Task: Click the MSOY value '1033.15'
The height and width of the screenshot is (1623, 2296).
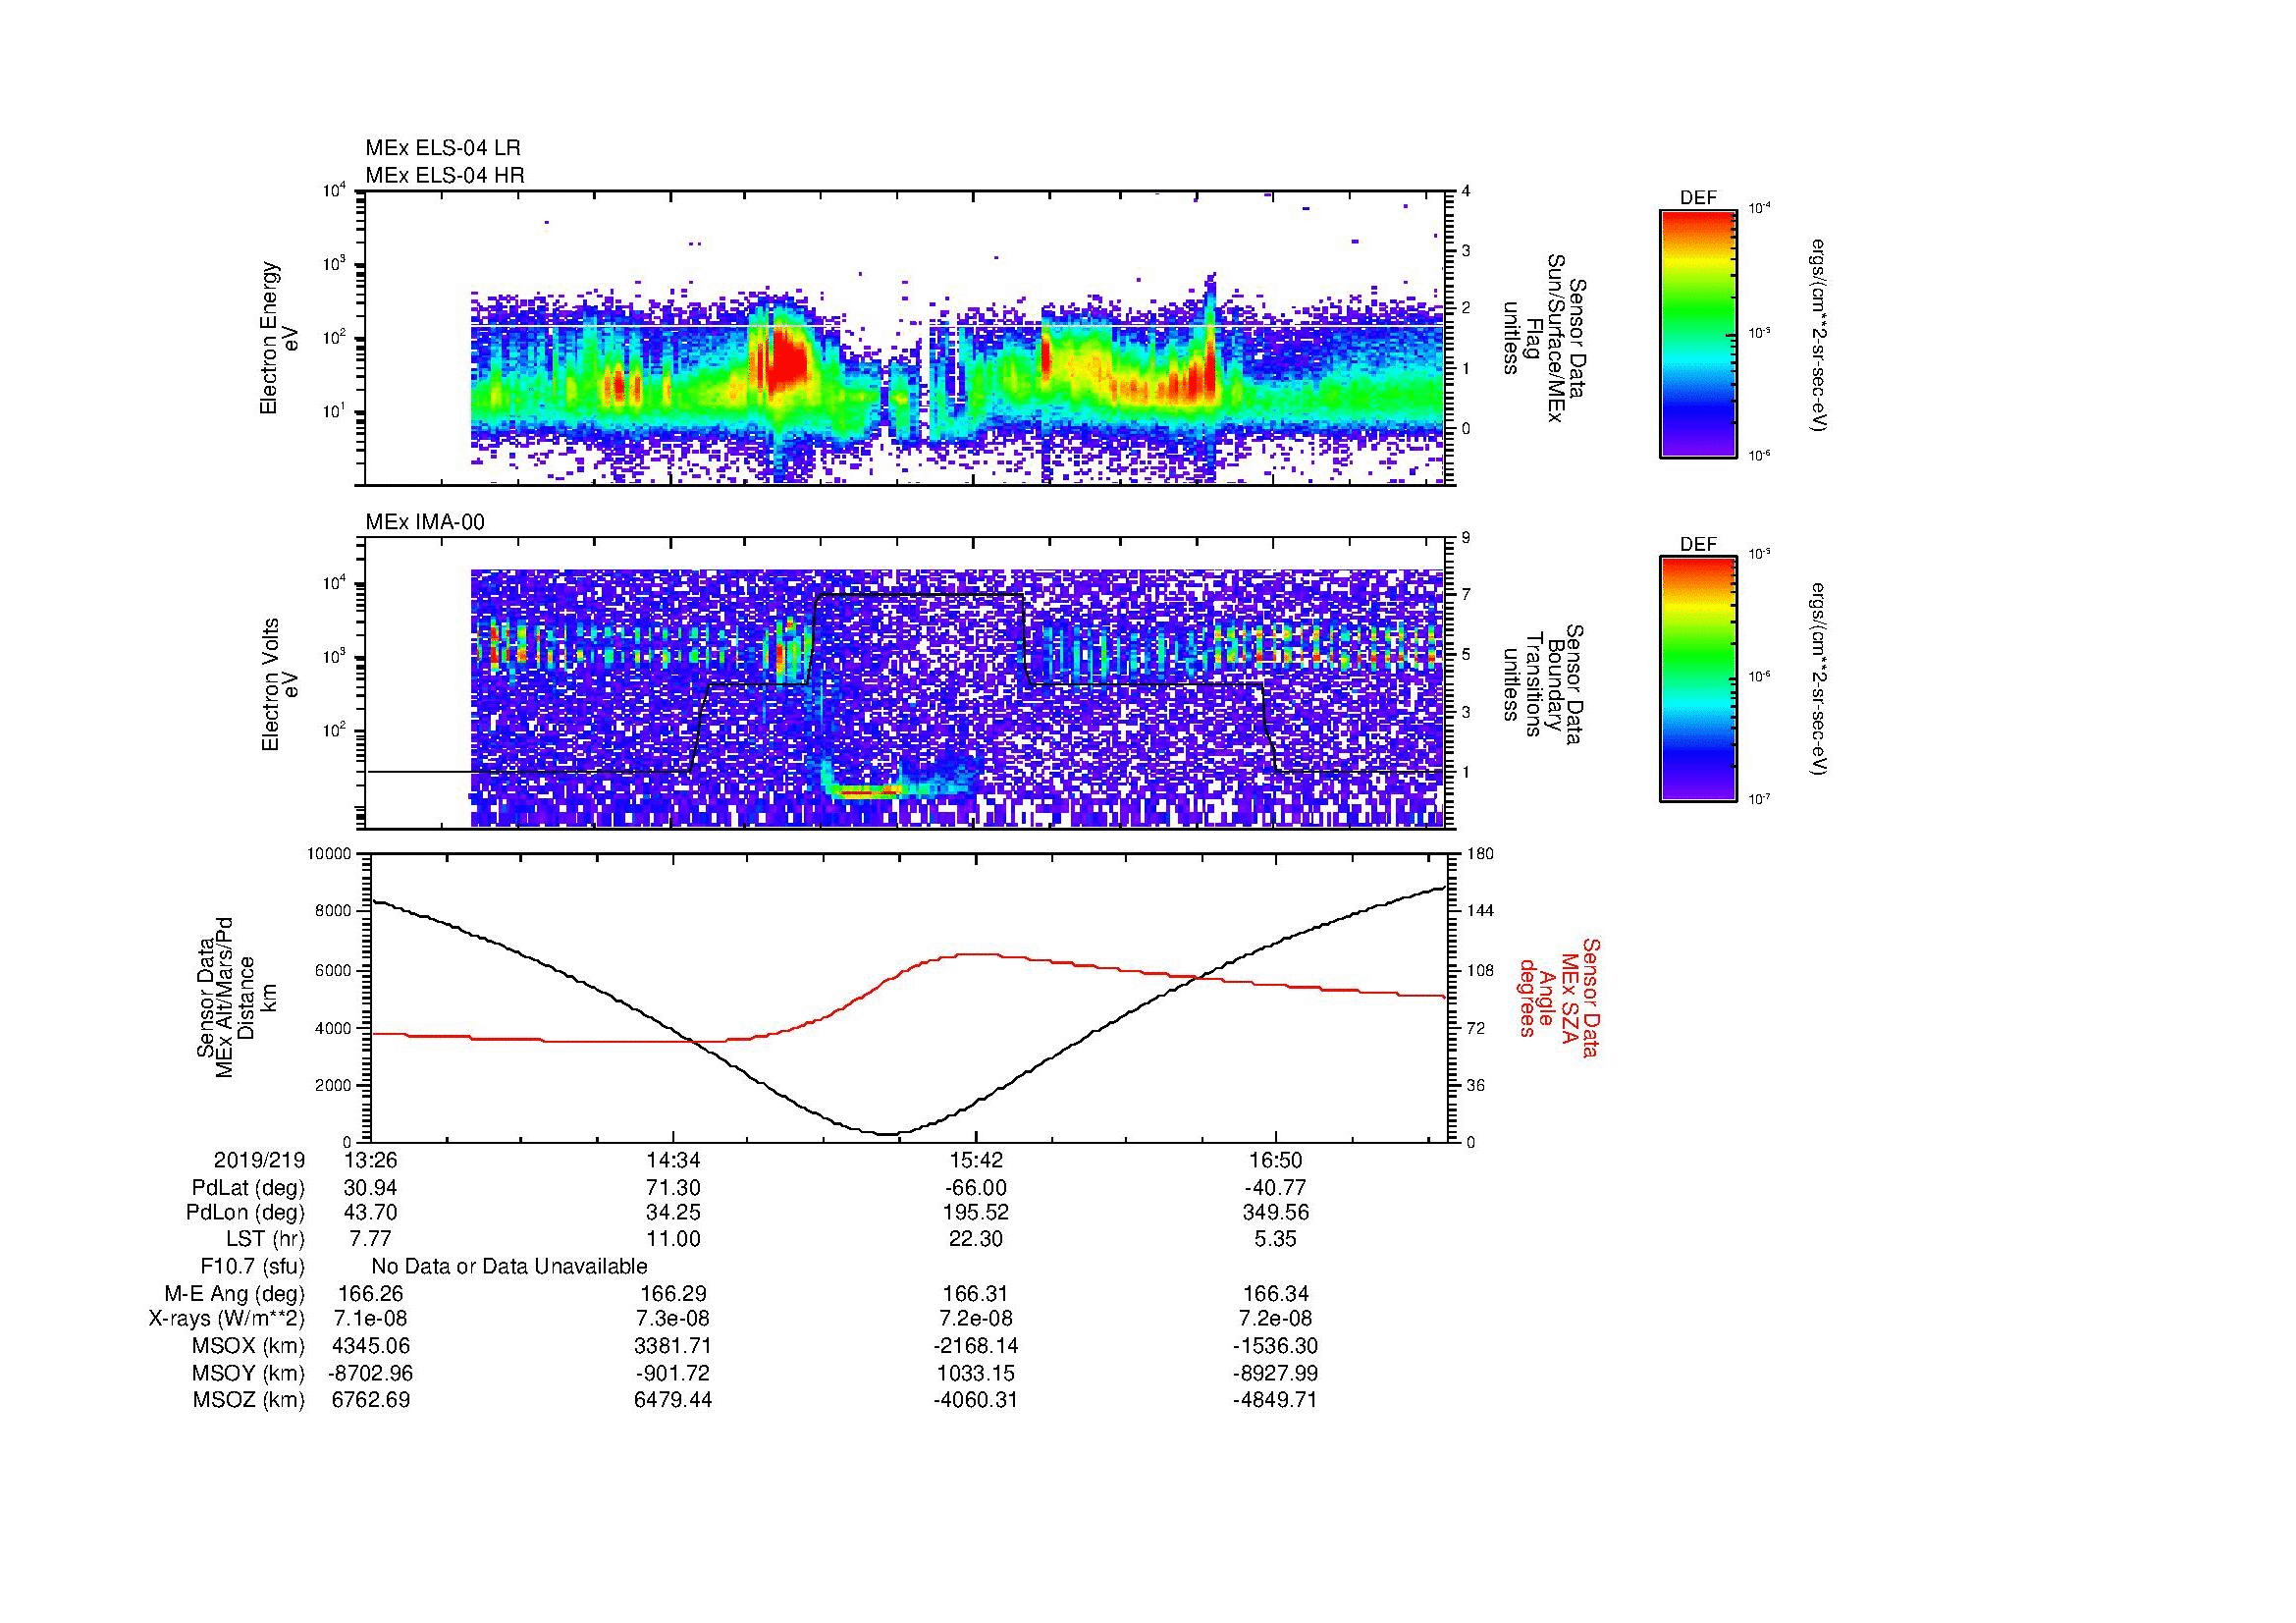Action: (x=975, y=1374)
